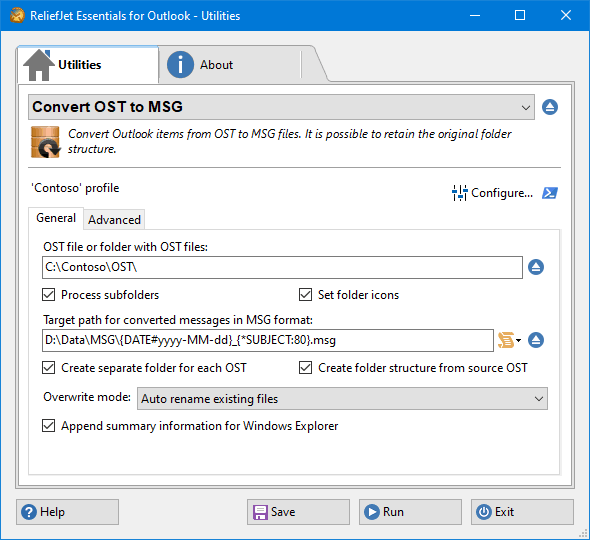The image size is (590, 540).
Task: Click the blue info icon on About tab
Action: pyautogui.click(x=180, y=65)
